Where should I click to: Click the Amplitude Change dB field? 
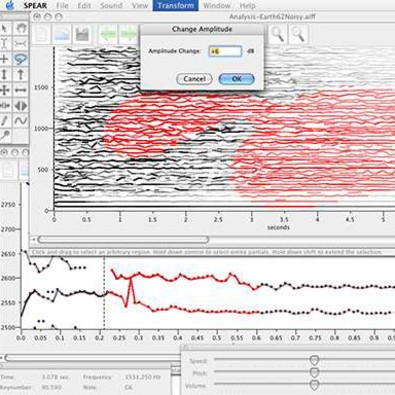(x=225, y=51)
